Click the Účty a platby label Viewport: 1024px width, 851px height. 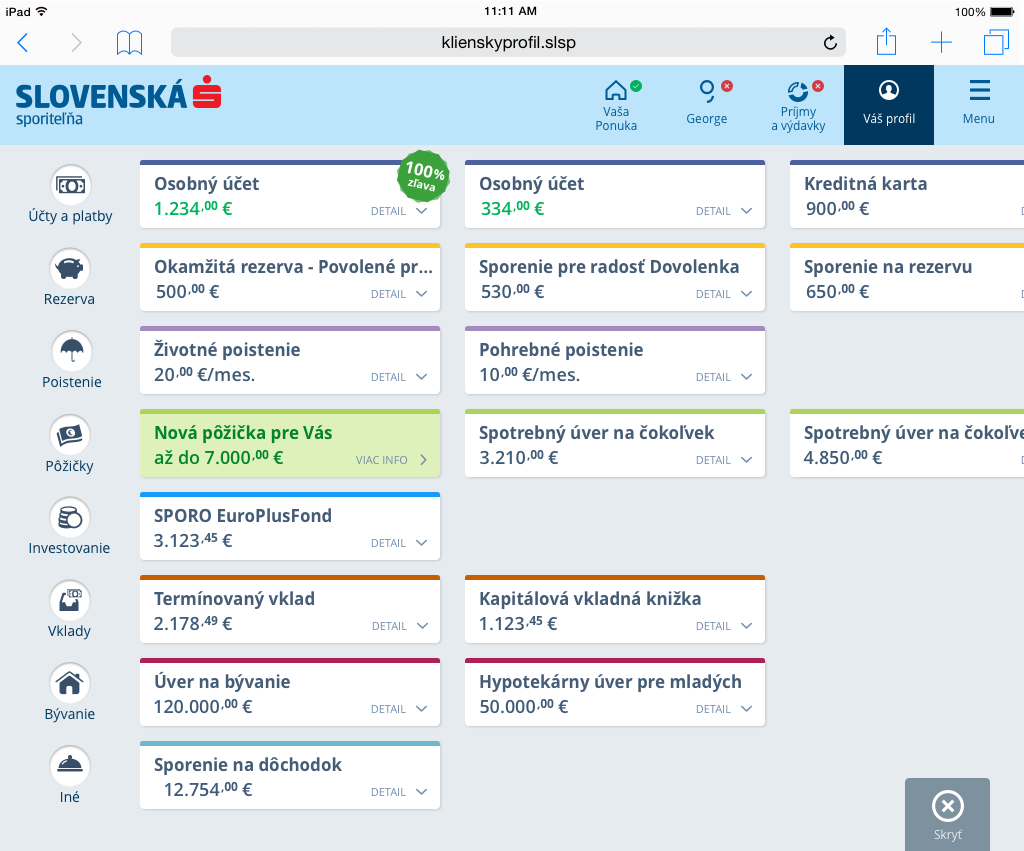[71, 216]
